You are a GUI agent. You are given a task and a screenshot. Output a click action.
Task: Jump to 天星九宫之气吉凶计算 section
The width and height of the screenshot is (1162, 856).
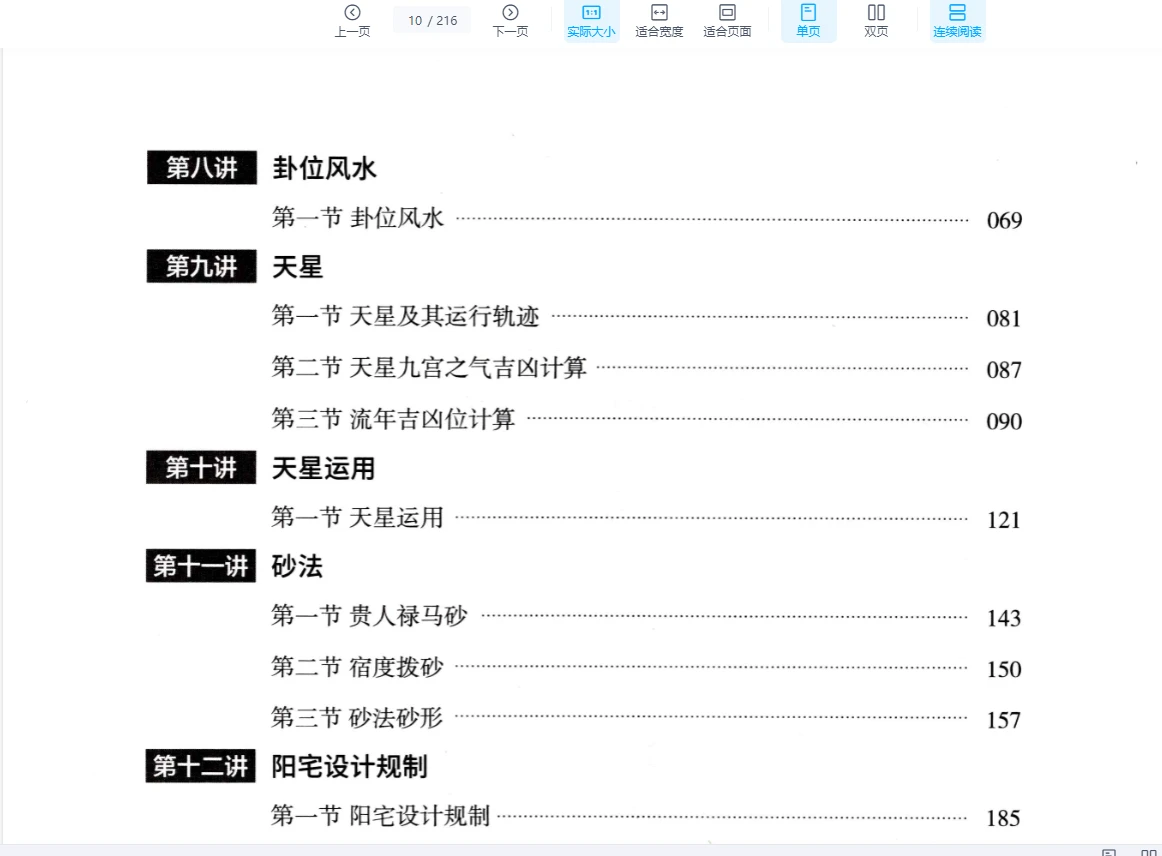(x=468, y=368)
